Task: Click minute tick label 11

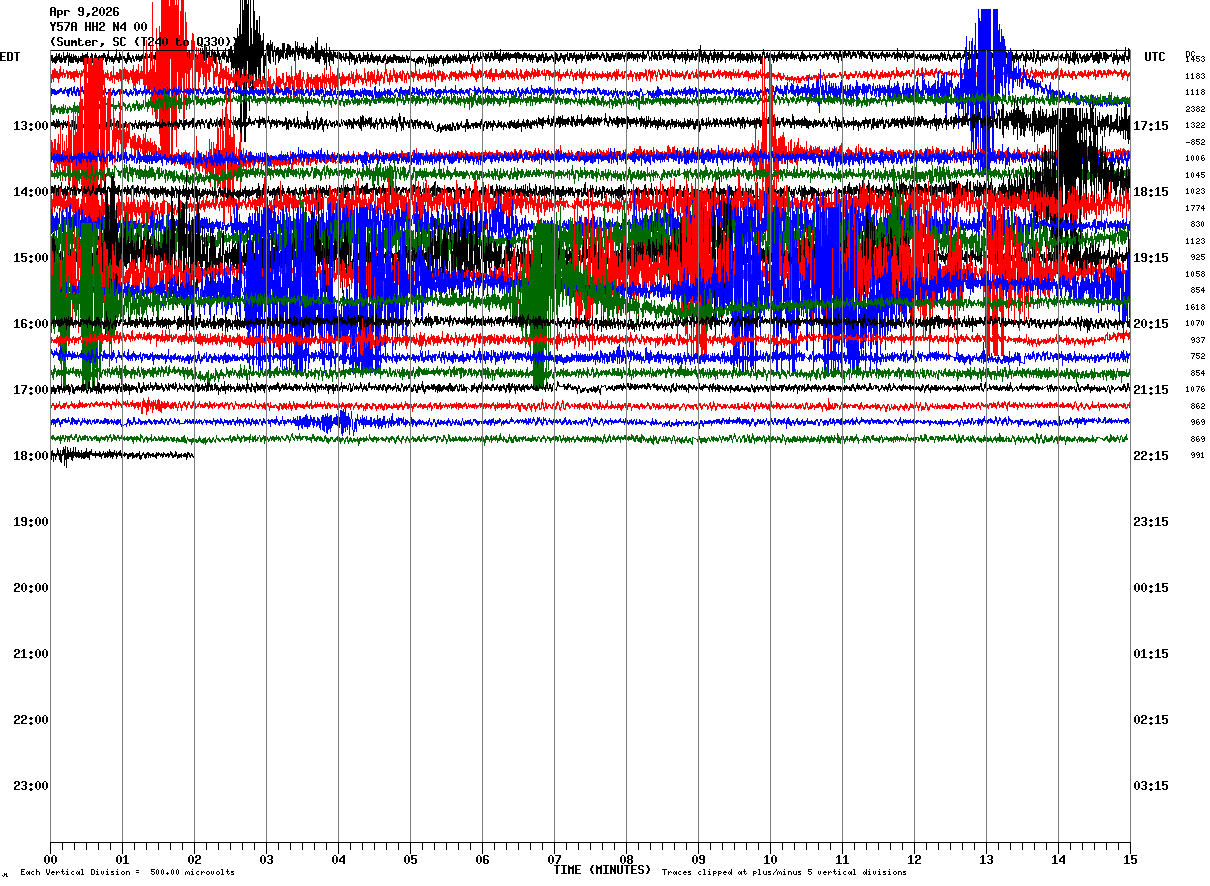Action: [842, 859]
